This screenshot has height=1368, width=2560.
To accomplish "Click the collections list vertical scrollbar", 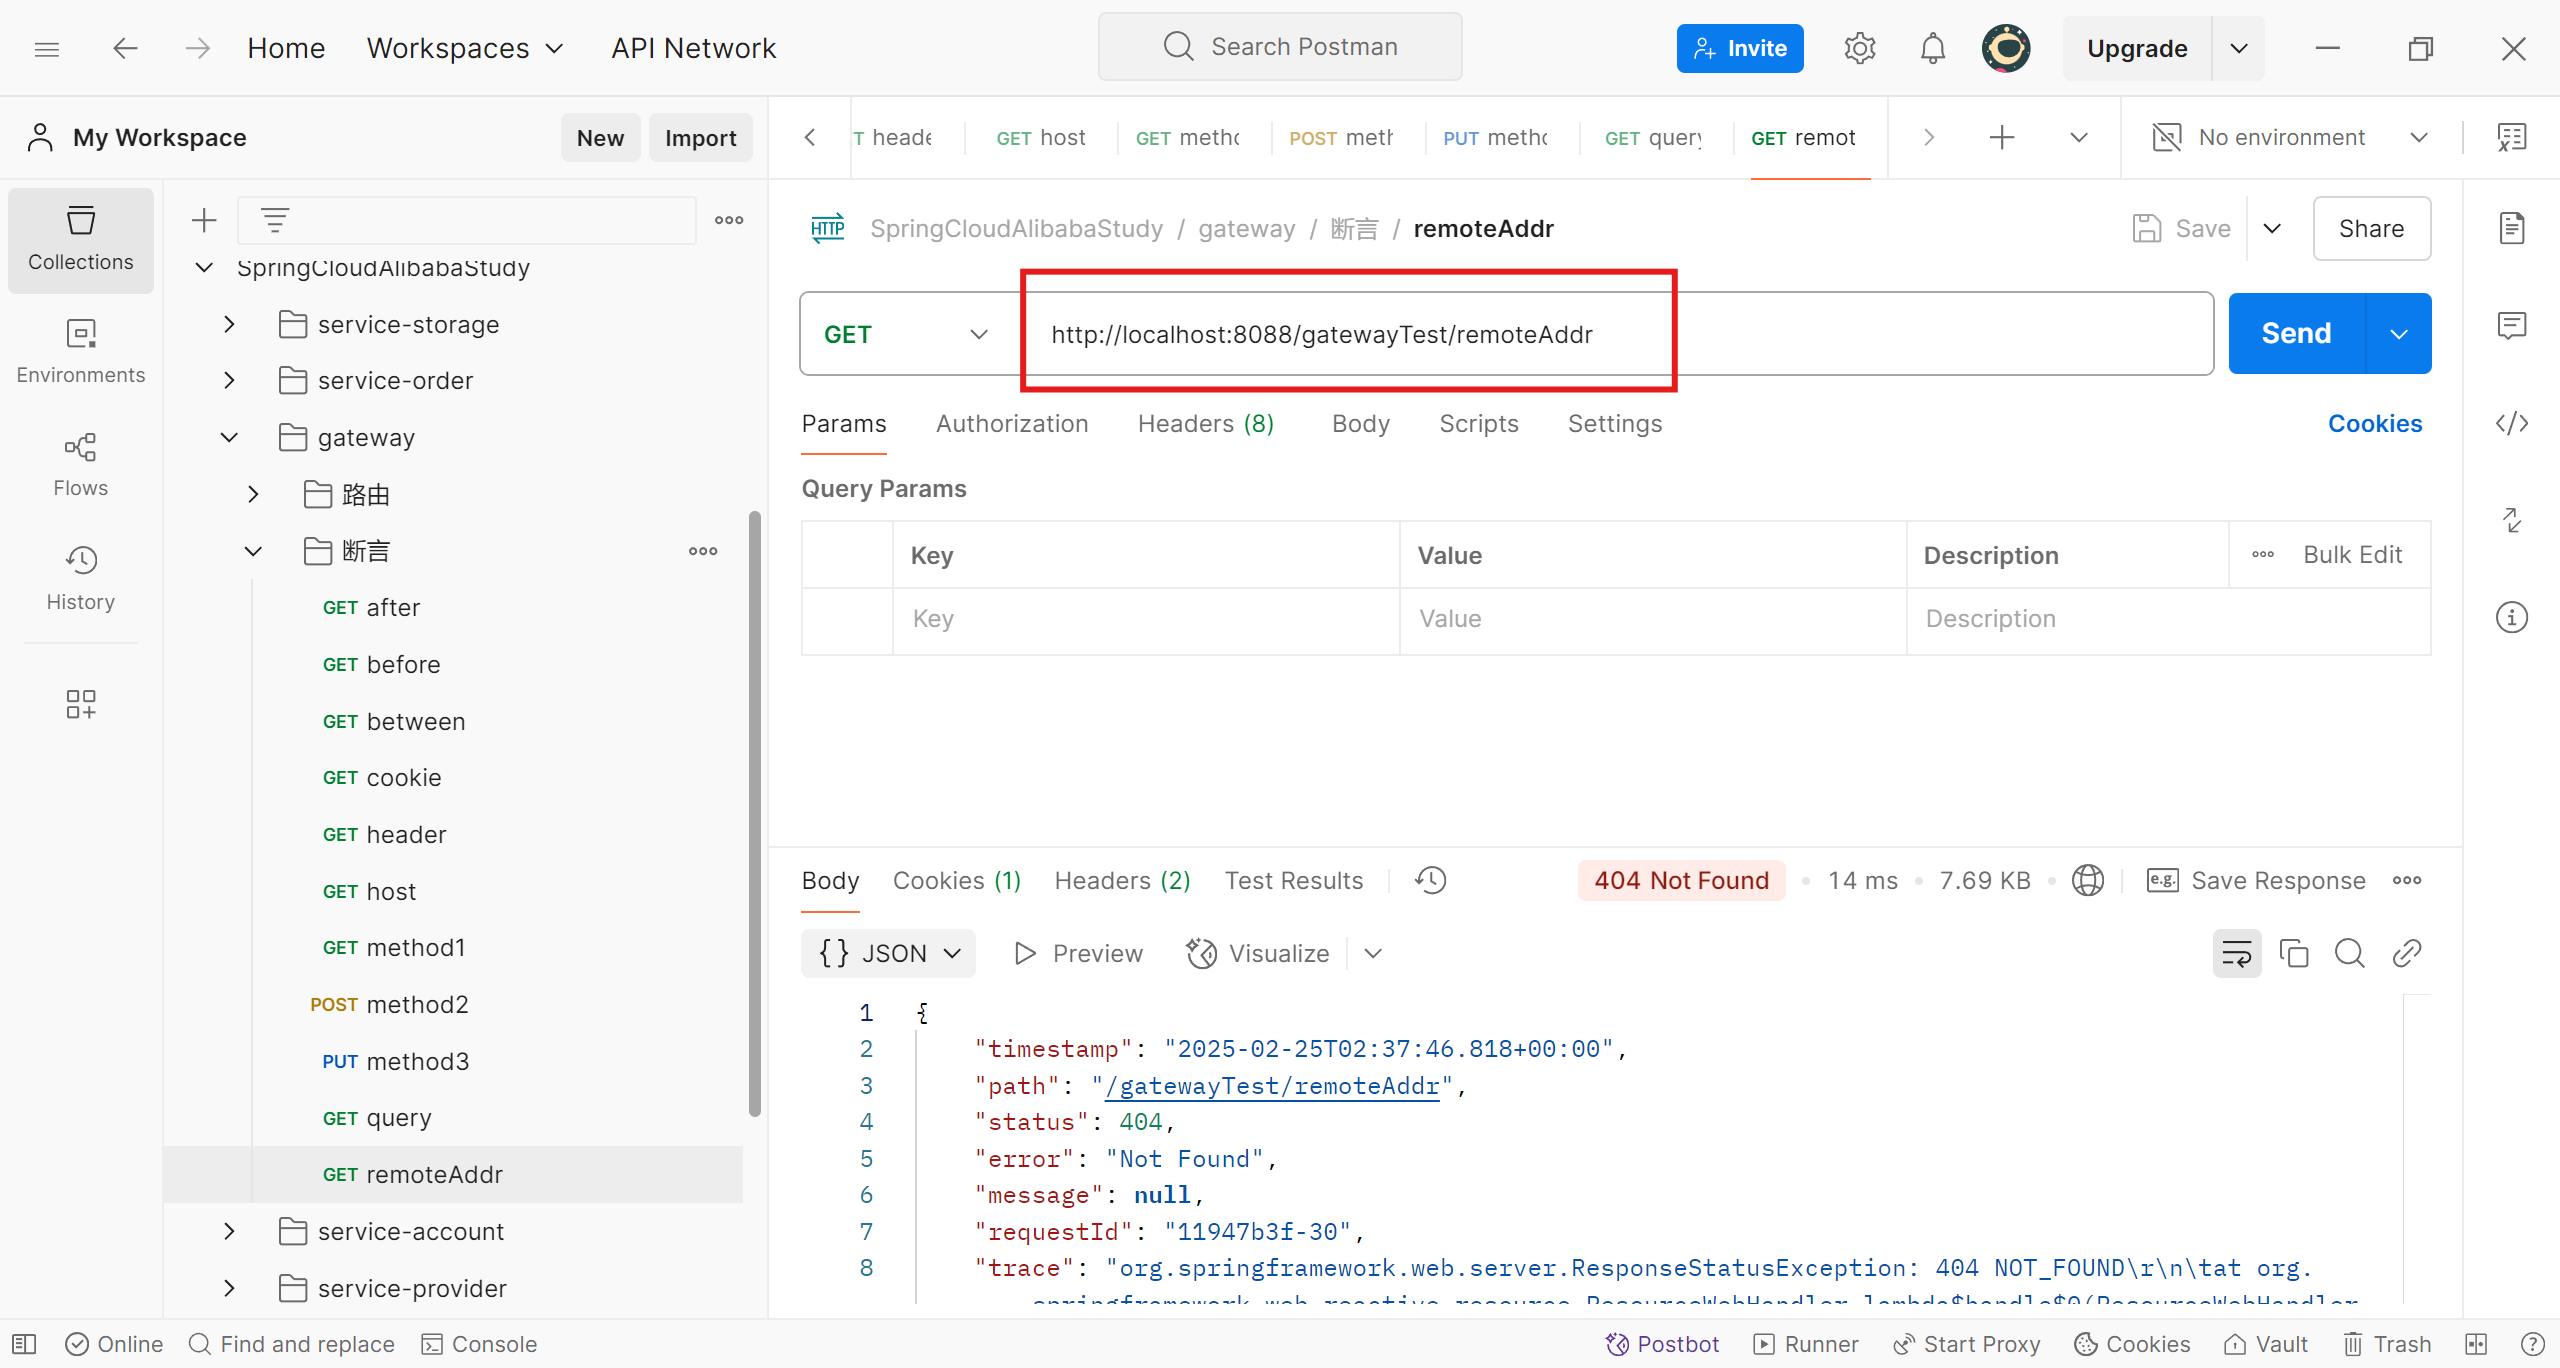I will click(754, 812).
